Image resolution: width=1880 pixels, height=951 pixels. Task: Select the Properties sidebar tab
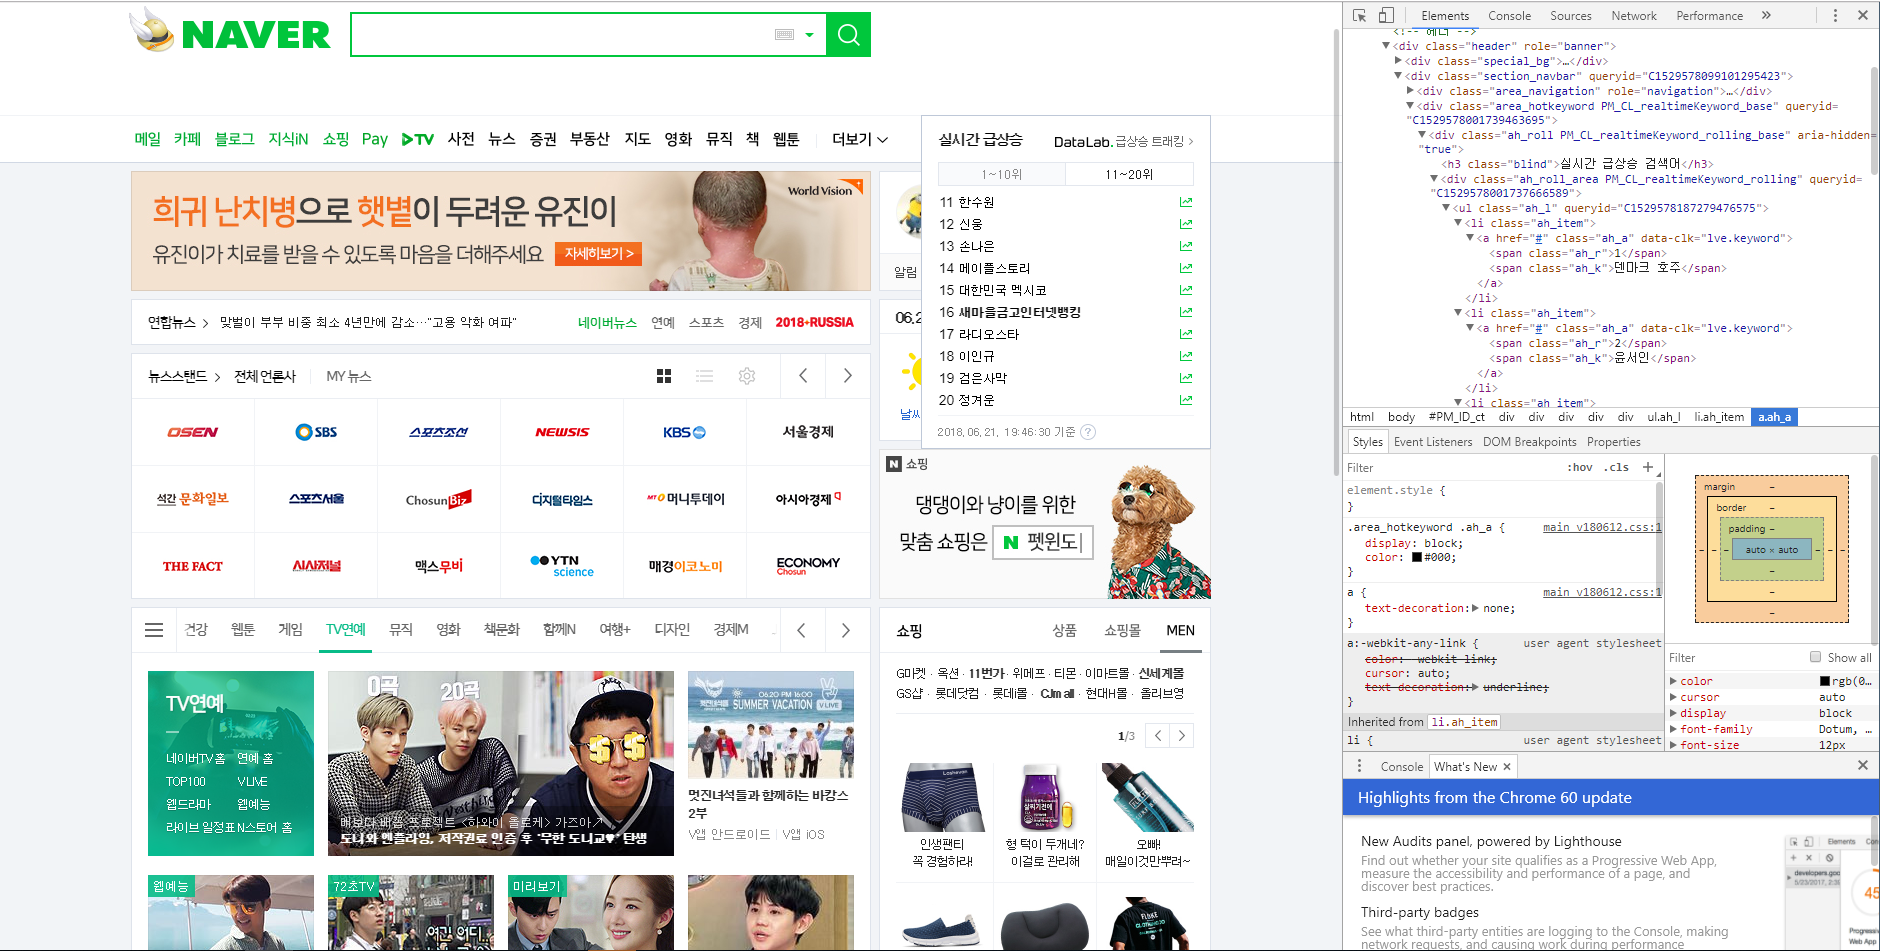coord(1613,442)
